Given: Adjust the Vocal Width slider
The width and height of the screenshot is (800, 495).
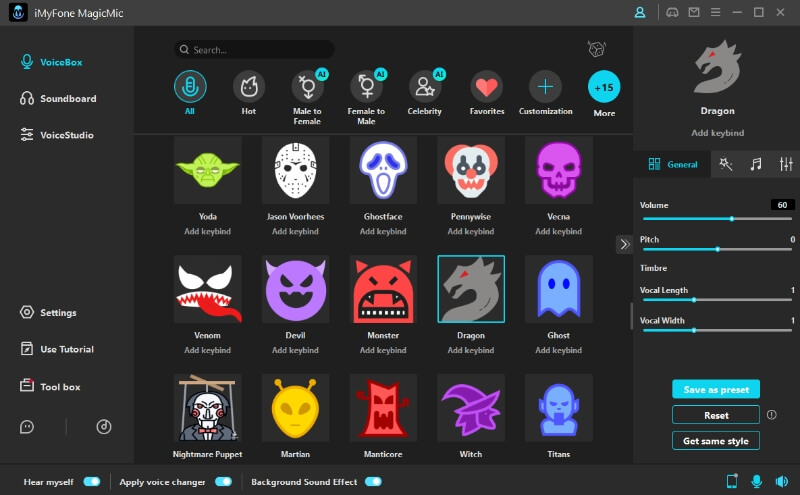Looking at the screenshot, I should (717, 330).
